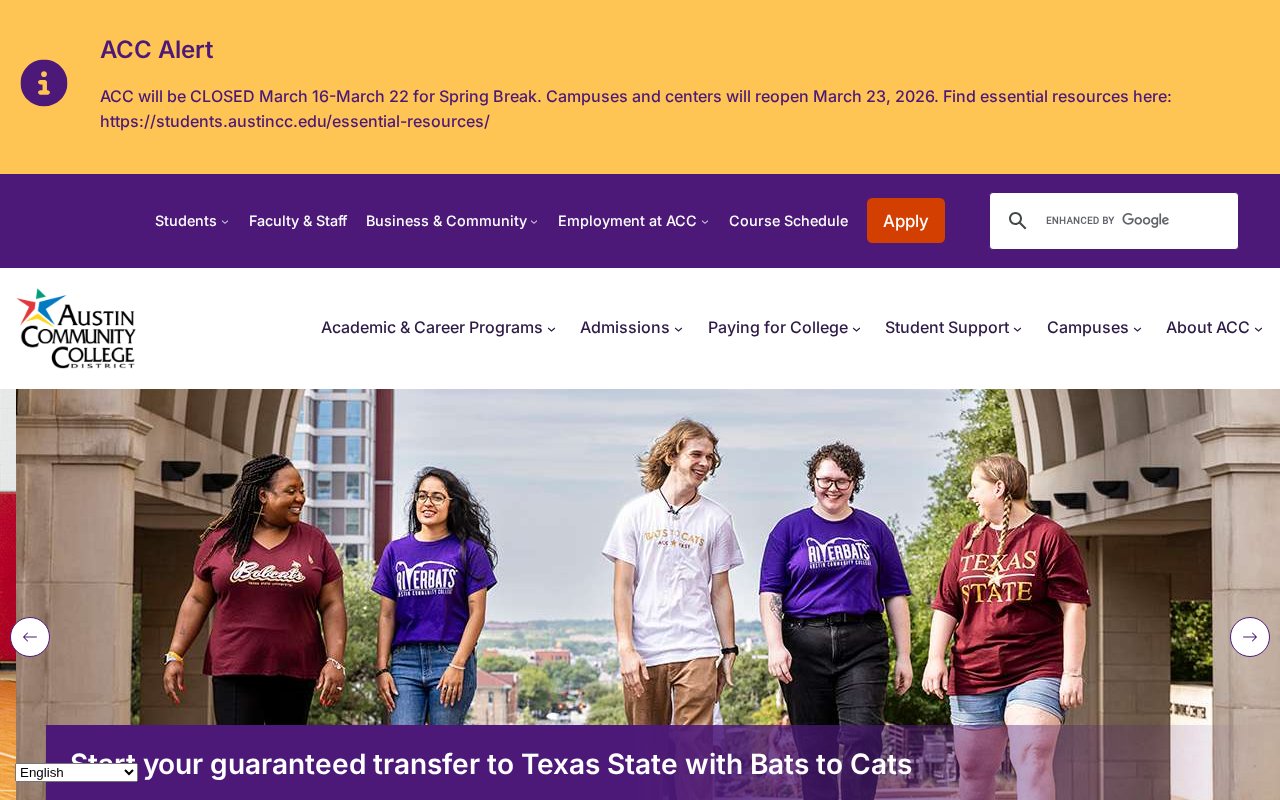Advance to next carousel slide arrow

pos(1250,637)
